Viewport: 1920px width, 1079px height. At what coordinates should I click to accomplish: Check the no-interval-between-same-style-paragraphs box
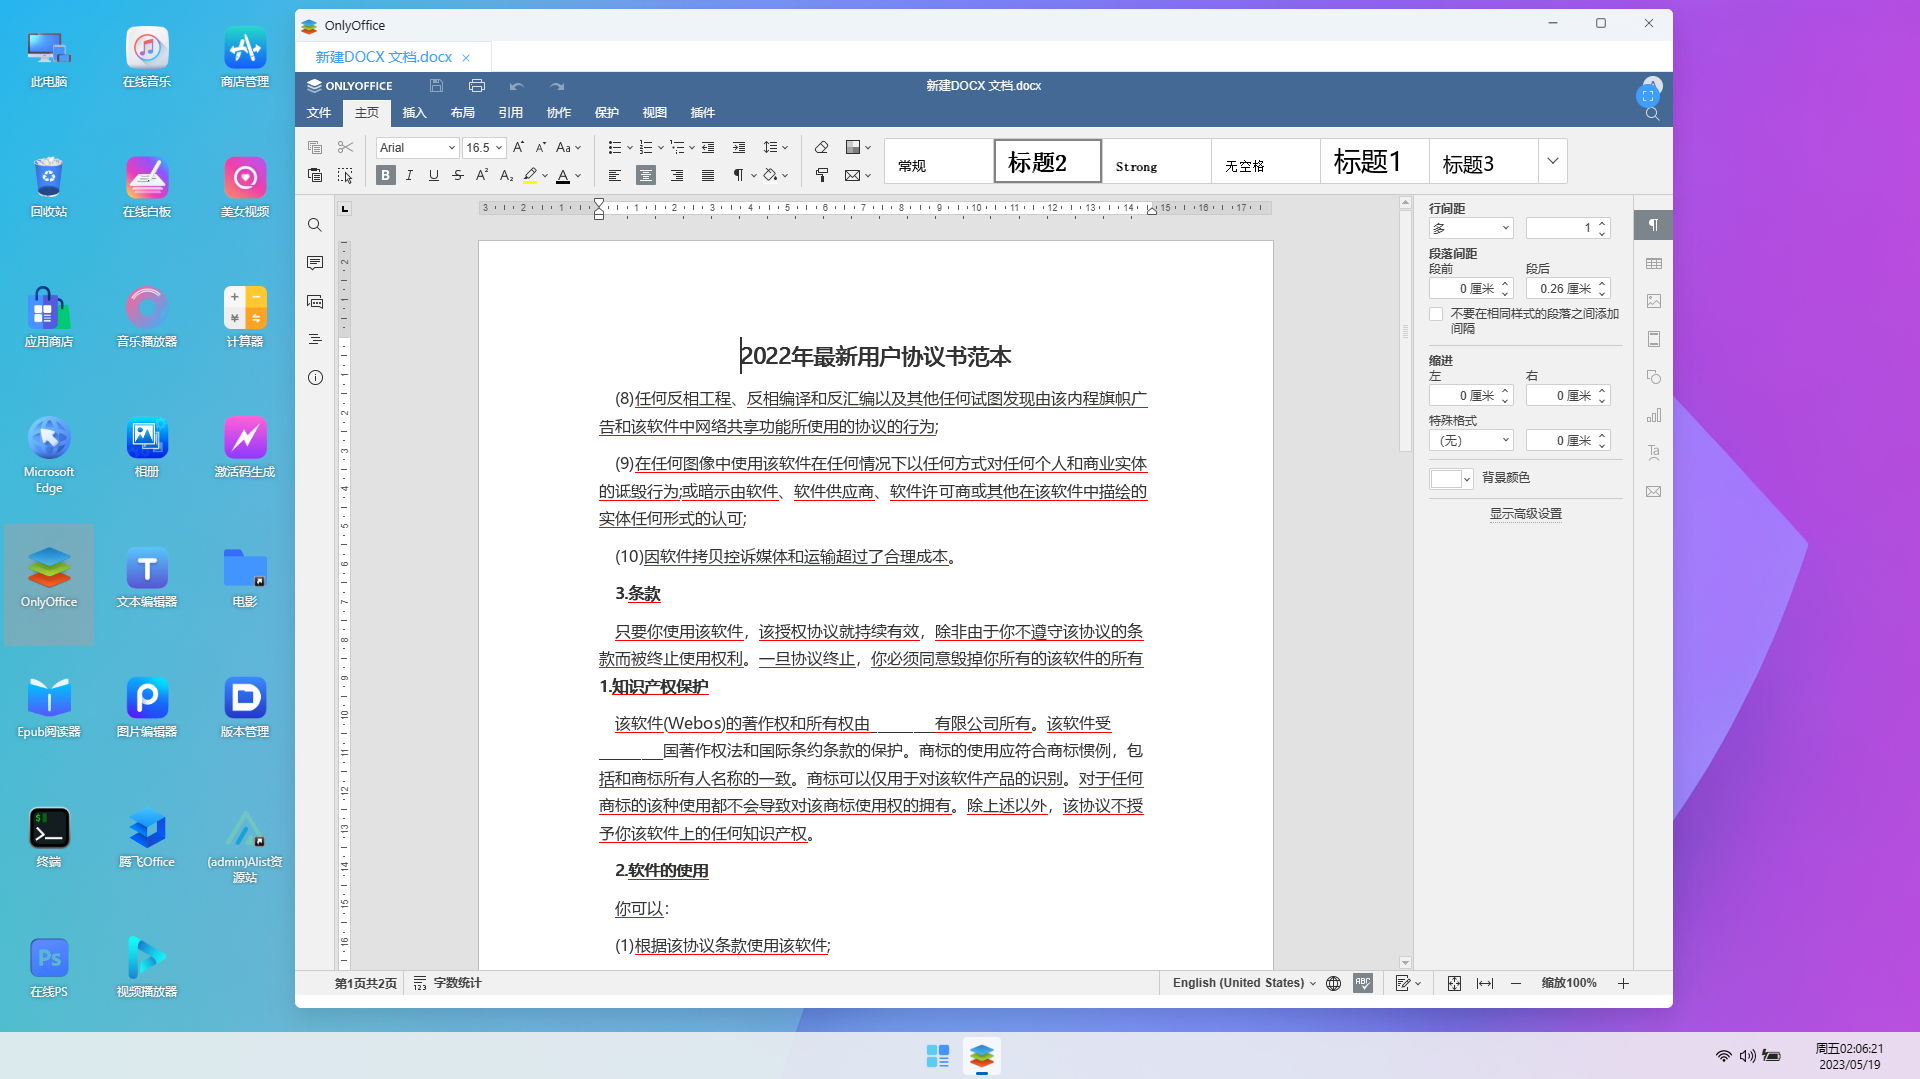(1436, 314)
